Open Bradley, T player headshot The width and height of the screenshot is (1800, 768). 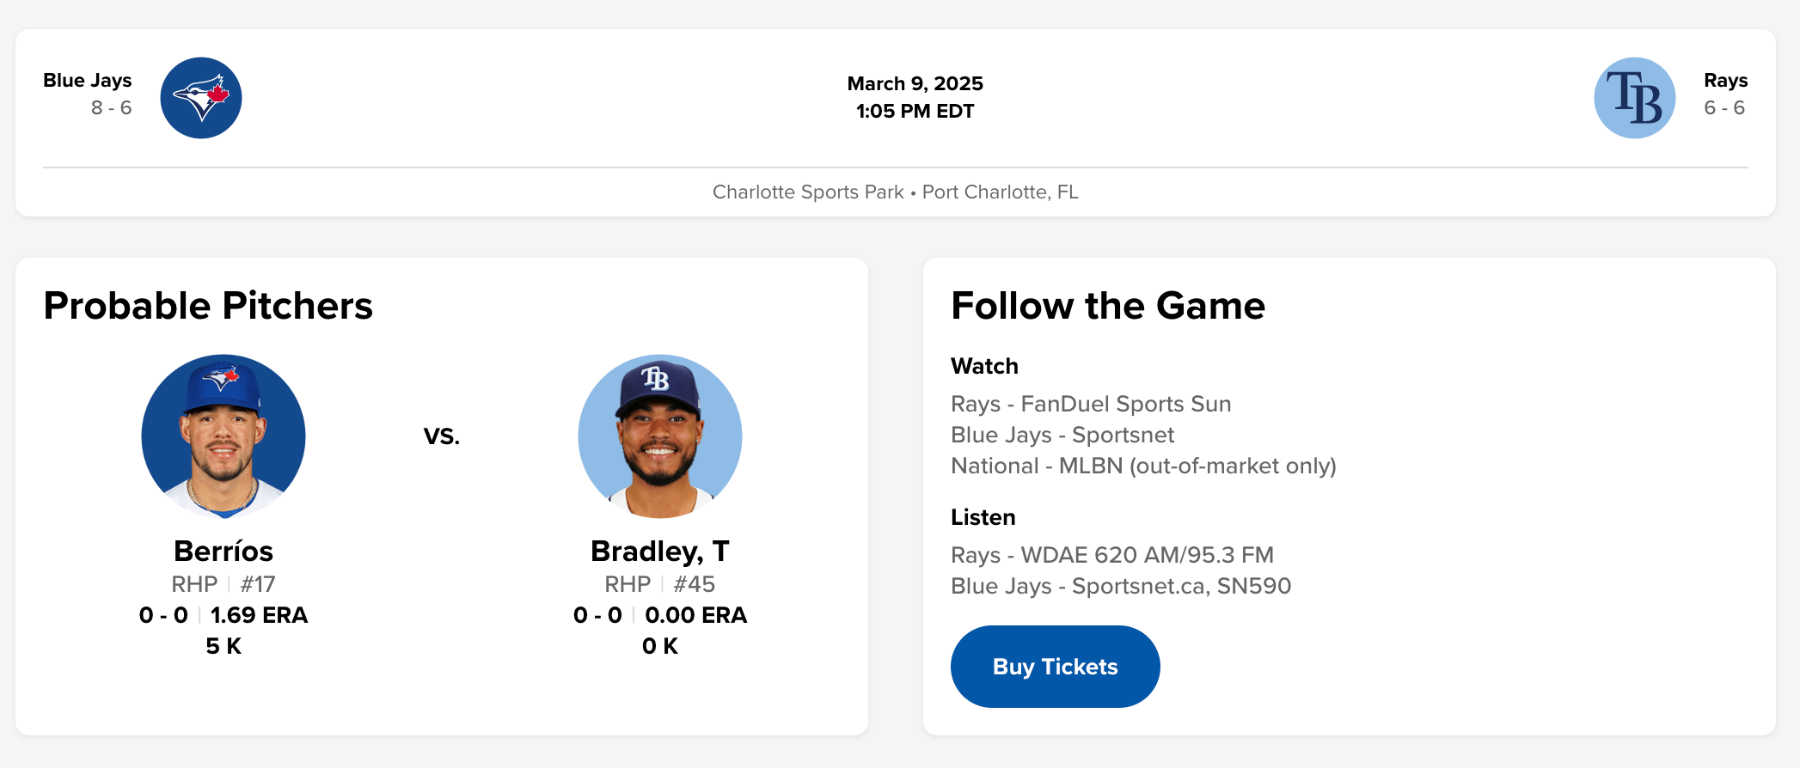point(660,436)
